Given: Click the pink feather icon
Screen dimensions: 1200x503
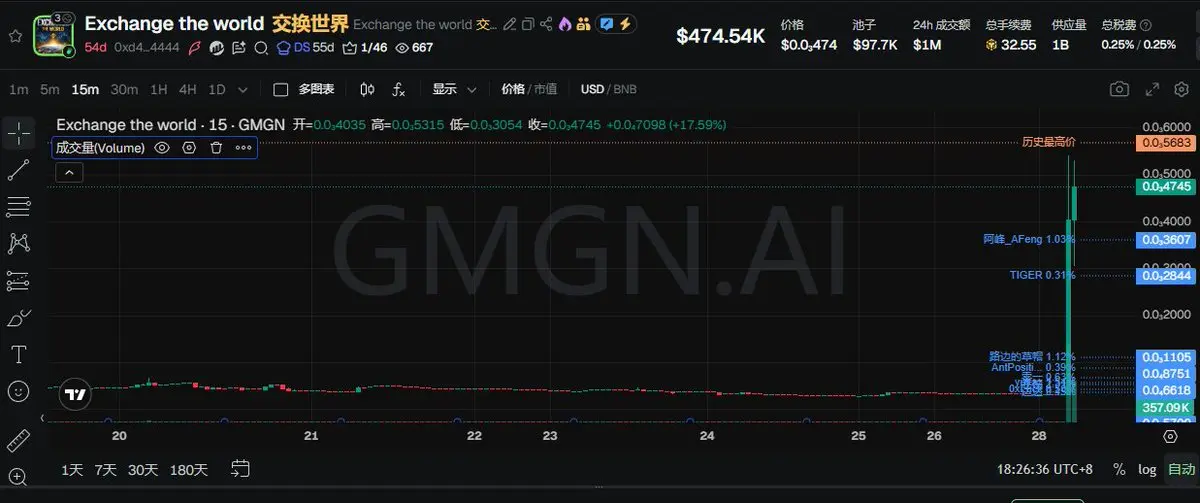Looking at the screenshot, I should point(196,47).
